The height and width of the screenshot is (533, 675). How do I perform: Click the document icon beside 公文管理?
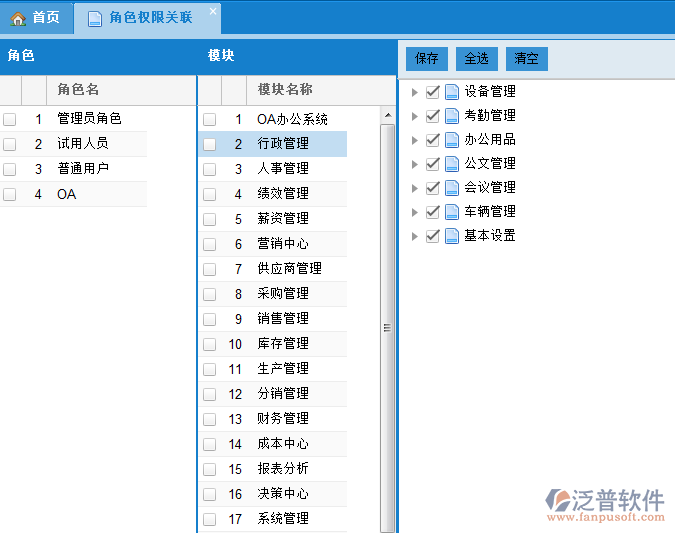point(451,164)
